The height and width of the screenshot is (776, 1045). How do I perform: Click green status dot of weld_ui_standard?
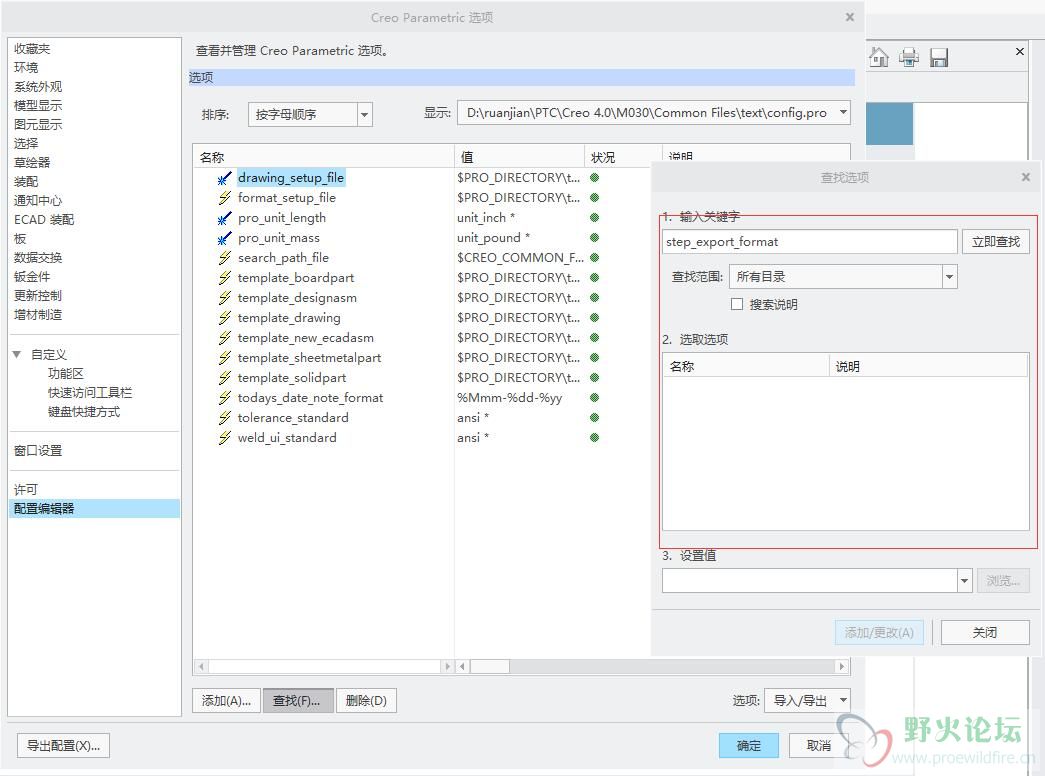pyautogui.click(x=594, y=438)
